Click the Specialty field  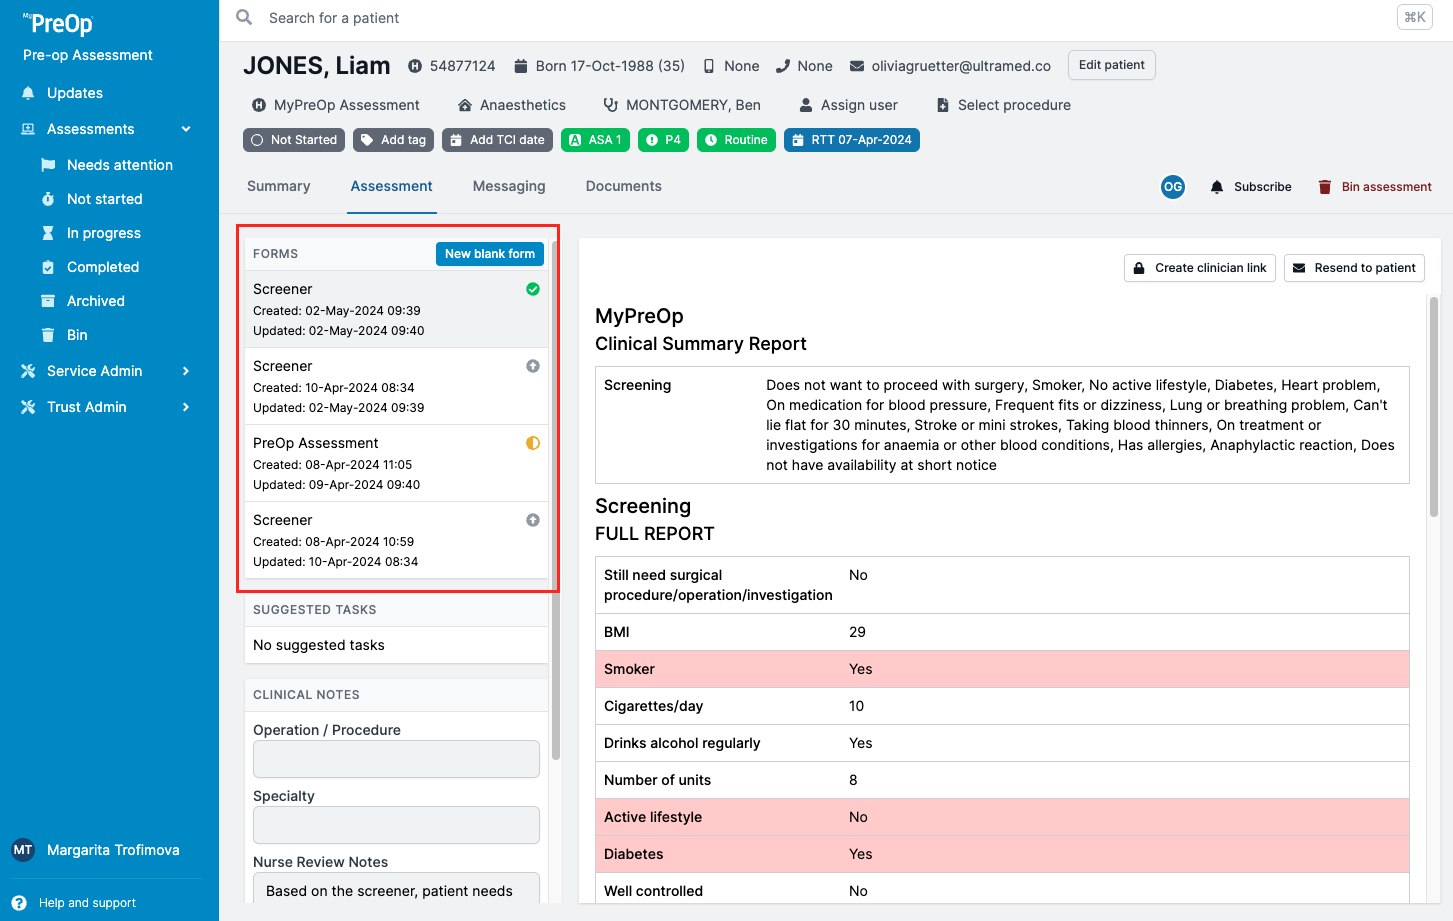396,825
